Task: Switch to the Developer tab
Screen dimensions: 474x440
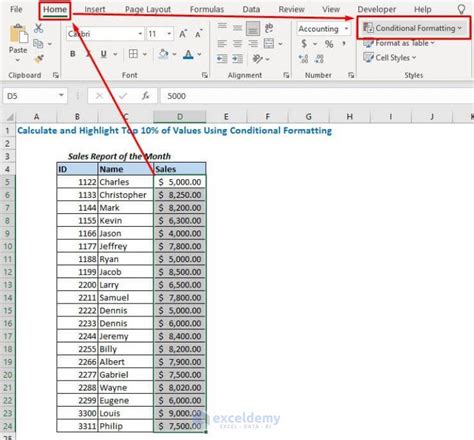Action: tap(377, 9)
